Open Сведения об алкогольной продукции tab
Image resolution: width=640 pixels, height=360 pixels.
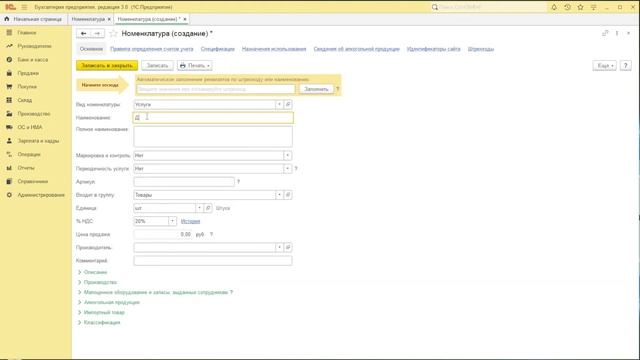pyautogui.click(x=356, y=49)
